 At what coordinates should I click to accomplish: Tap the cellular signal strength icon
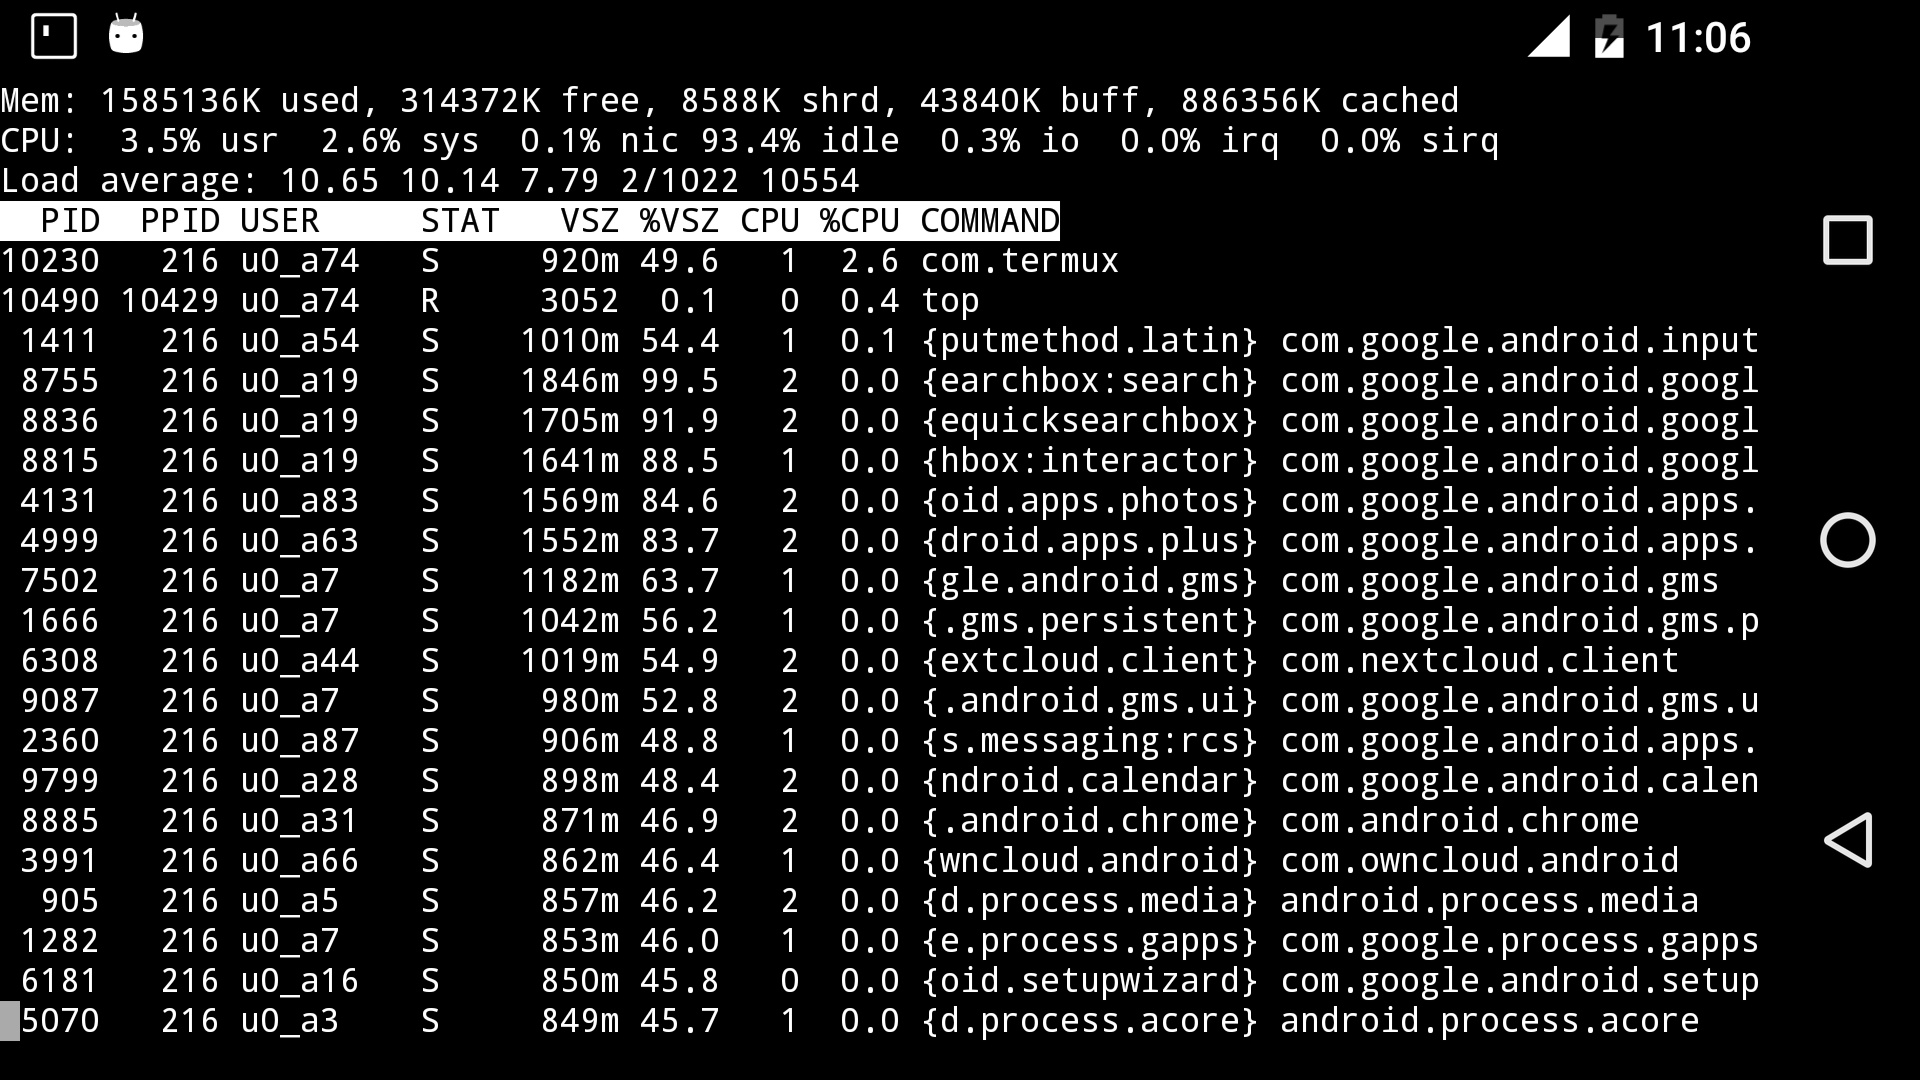pyautogui.click(x=1549, y=38)
